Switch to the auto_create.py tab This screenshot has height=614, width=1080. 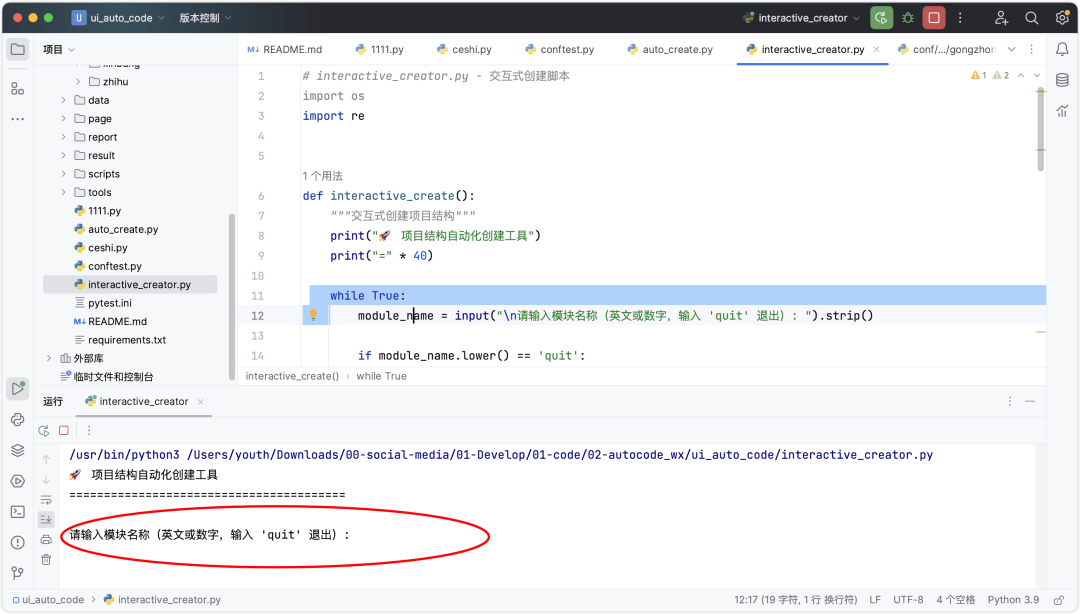coord(670,49)
